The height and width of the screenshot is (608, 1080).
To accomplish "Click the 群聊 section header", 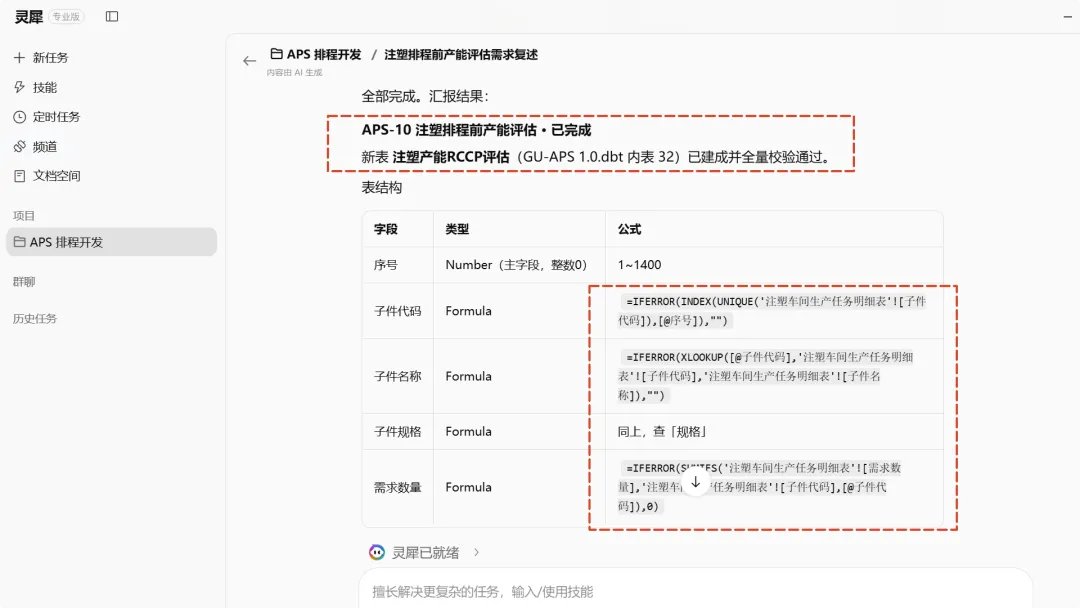I will (x=24, y=282).
